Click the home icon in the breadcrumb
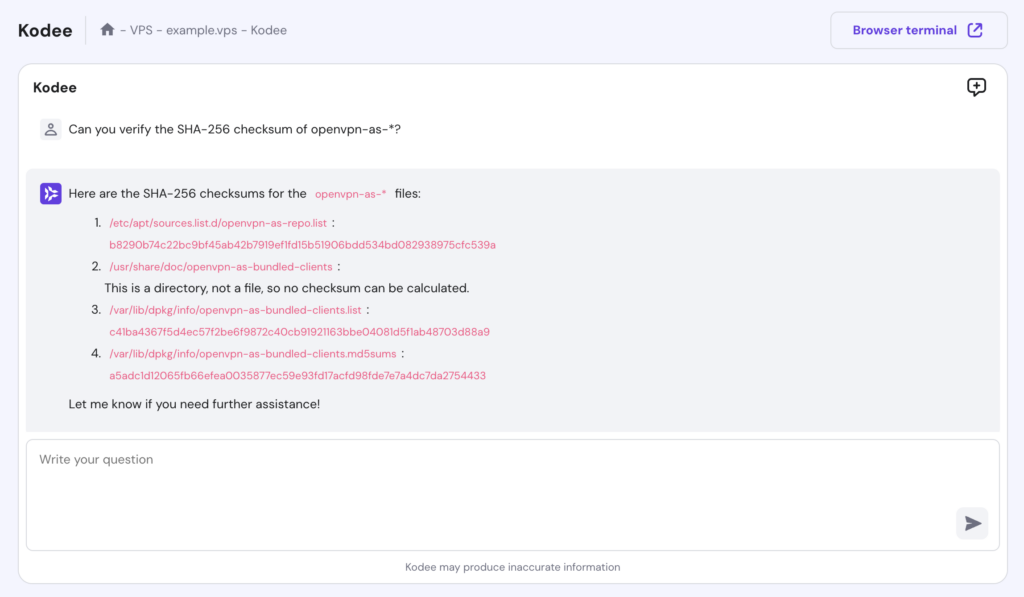Screen dimensions: 1024x597 click(108, 30)
